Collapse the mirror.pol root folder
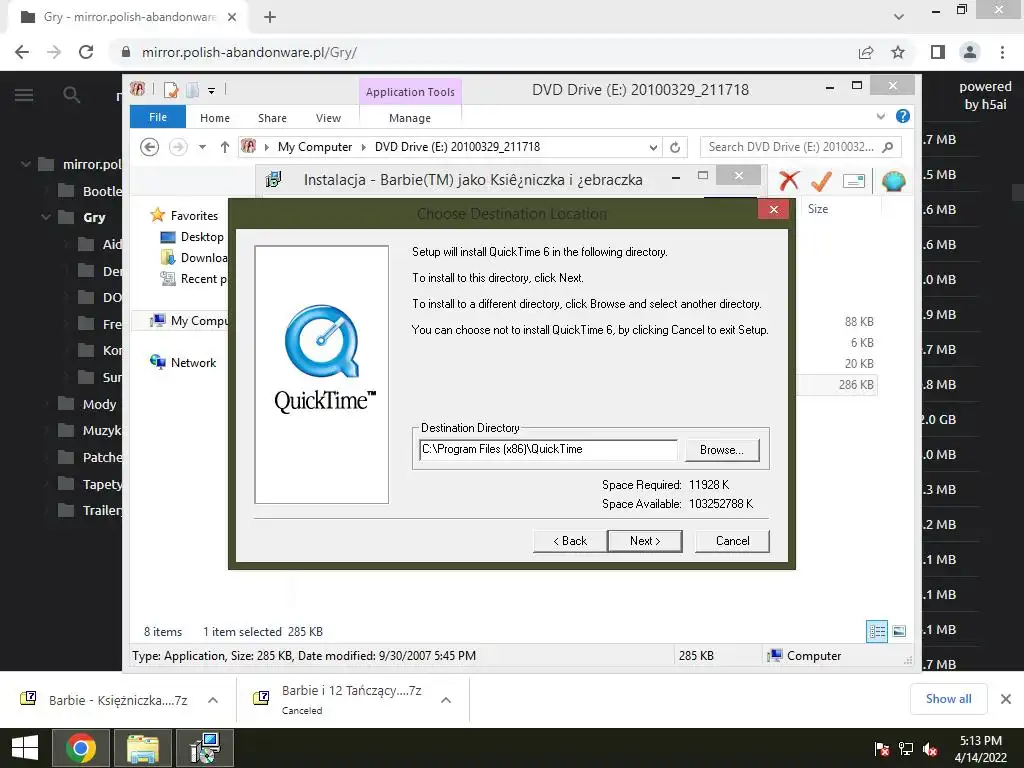The width and height of the screenshot is (1024, 768). click(25, 164)
